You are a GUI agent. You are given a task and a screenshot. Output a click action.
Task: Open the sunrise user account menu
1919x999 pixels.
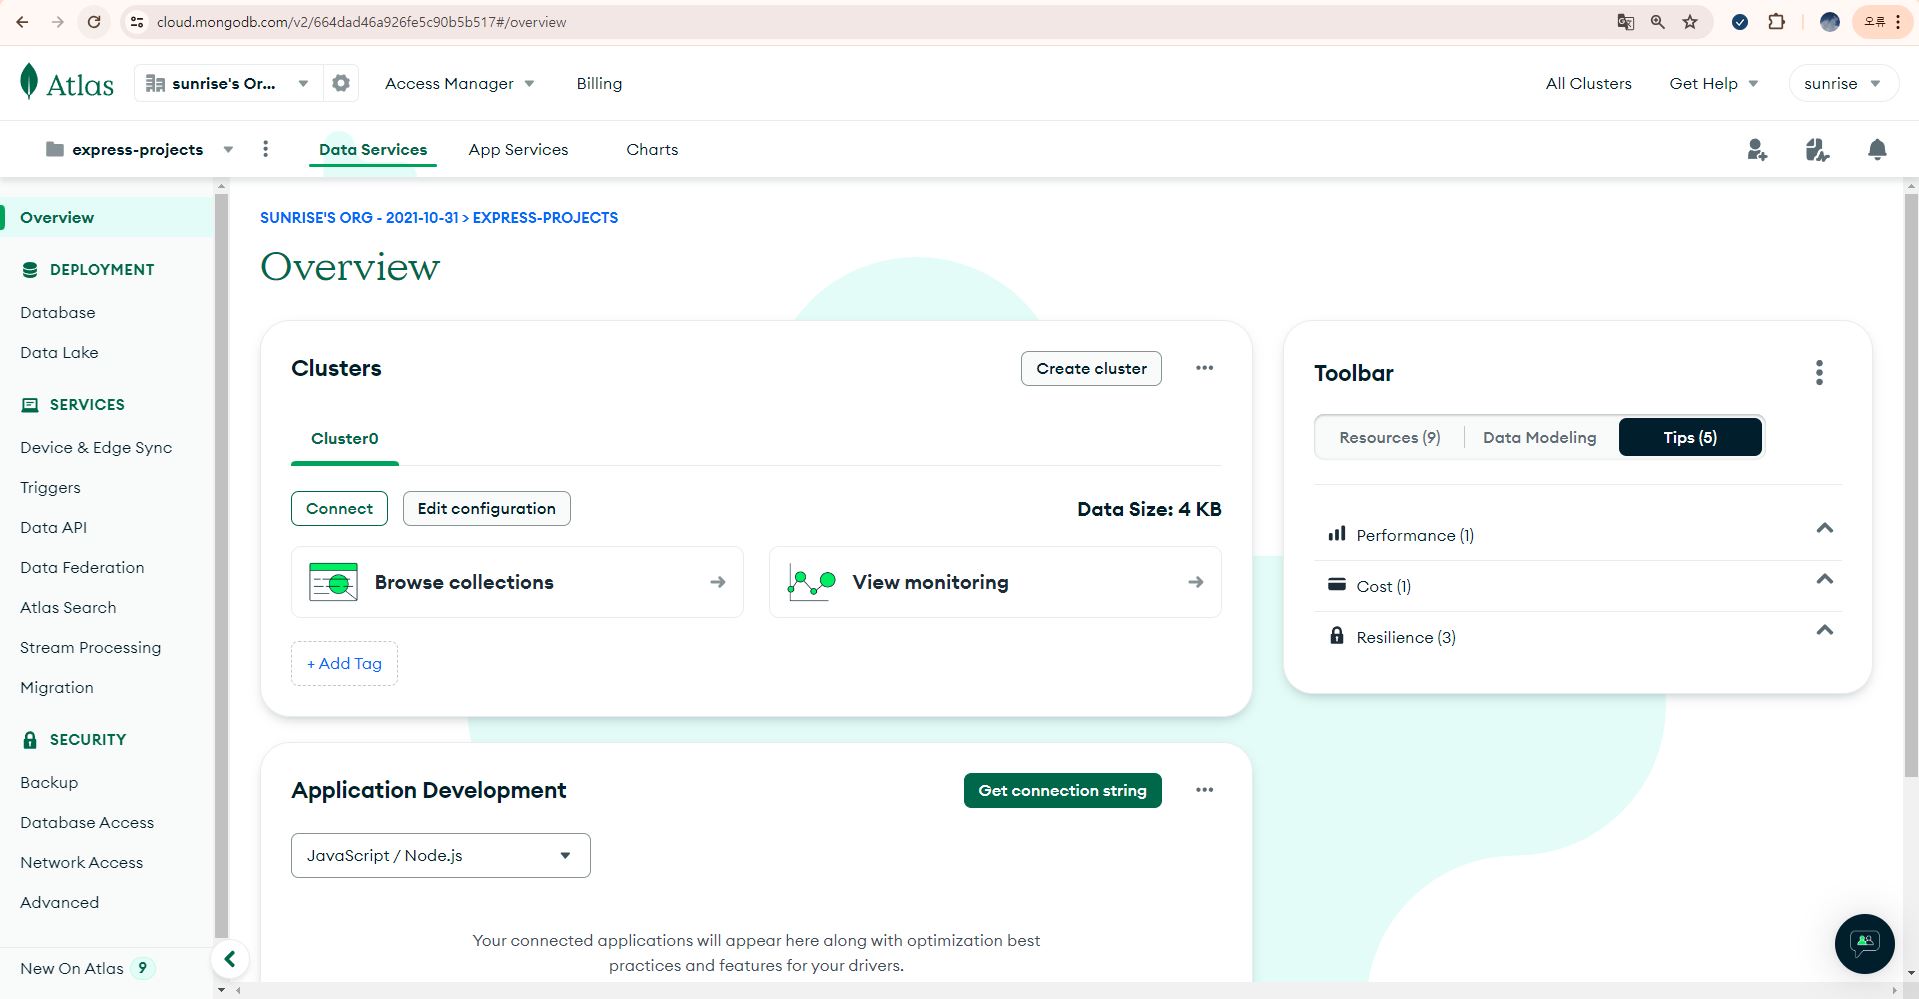click(1842, 84)
